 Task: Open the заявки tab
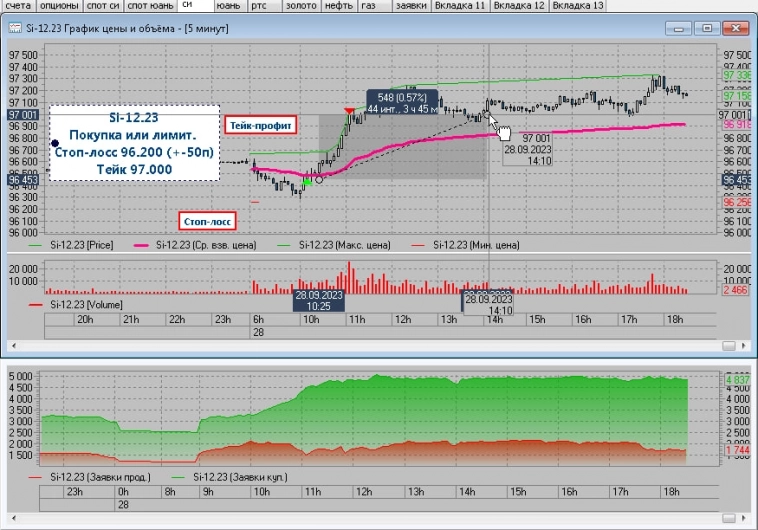pyautogui.click(x=411, y=6)
